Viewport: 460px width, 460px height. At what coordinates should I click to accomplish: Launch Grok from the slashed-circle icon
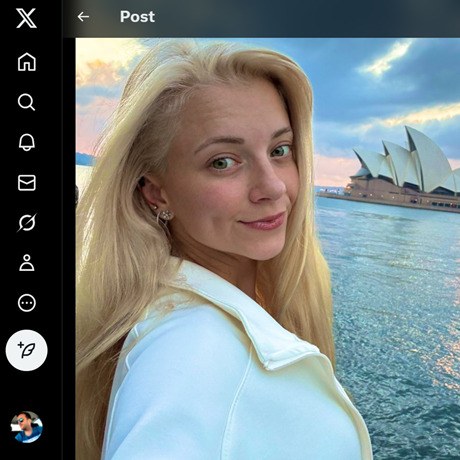tap(27, 223)
